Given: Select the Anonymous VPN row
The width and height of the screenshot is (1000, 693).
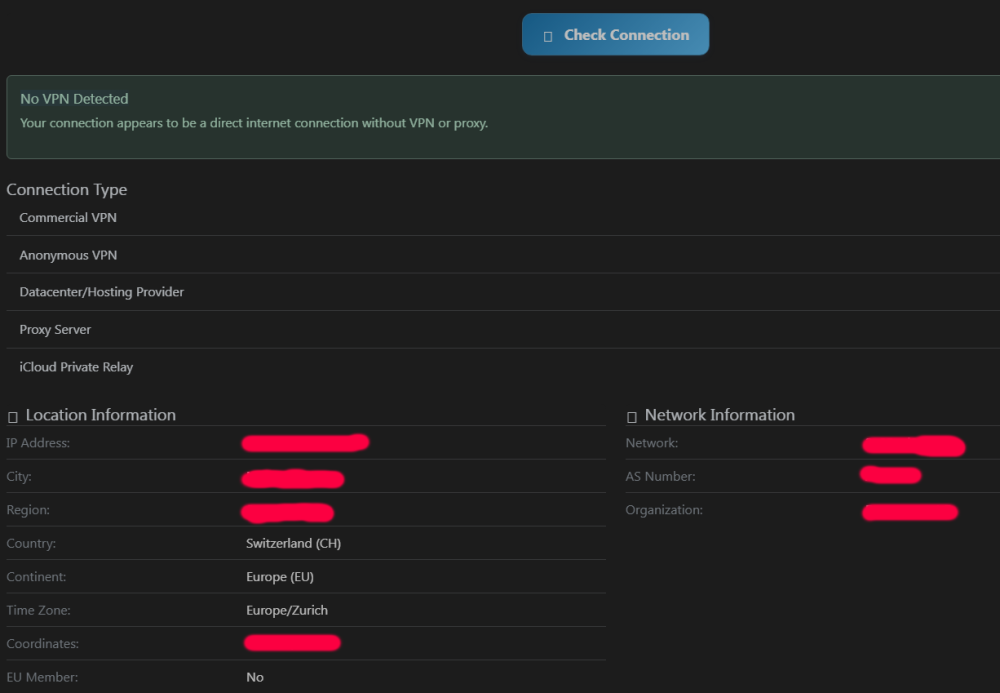Looking at the screenshot, I should tap(68, 256).
